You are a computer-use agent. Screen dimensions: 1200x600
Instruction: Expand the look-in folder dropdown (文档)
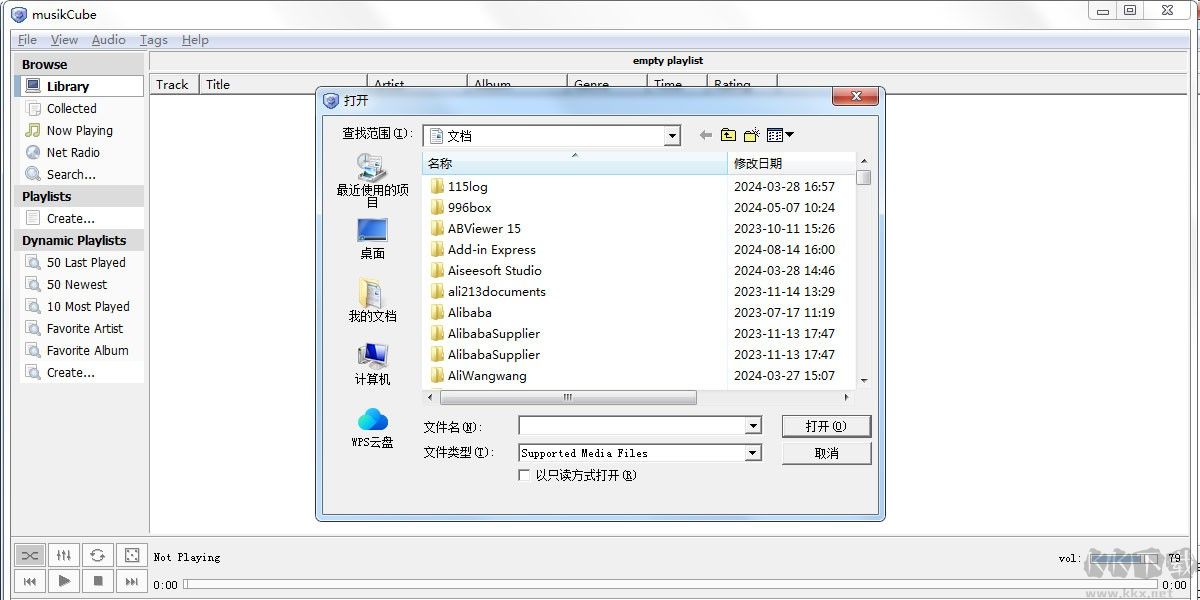[x=672, y=136]
